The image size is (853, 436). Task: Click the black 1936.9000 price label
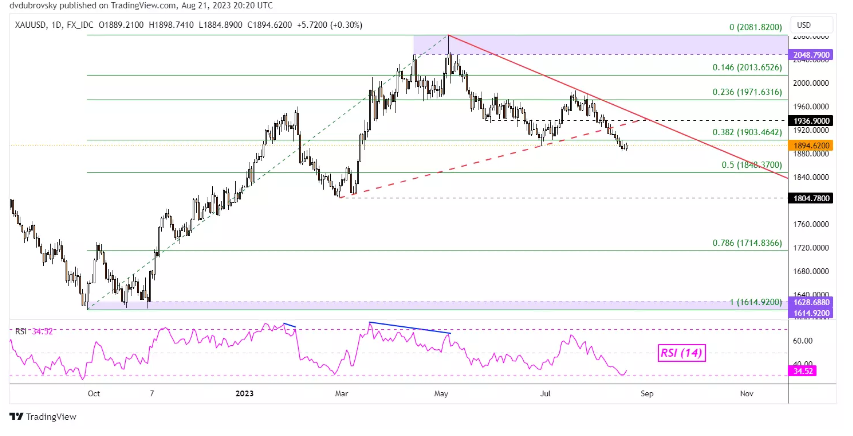(x=813, y=120)
